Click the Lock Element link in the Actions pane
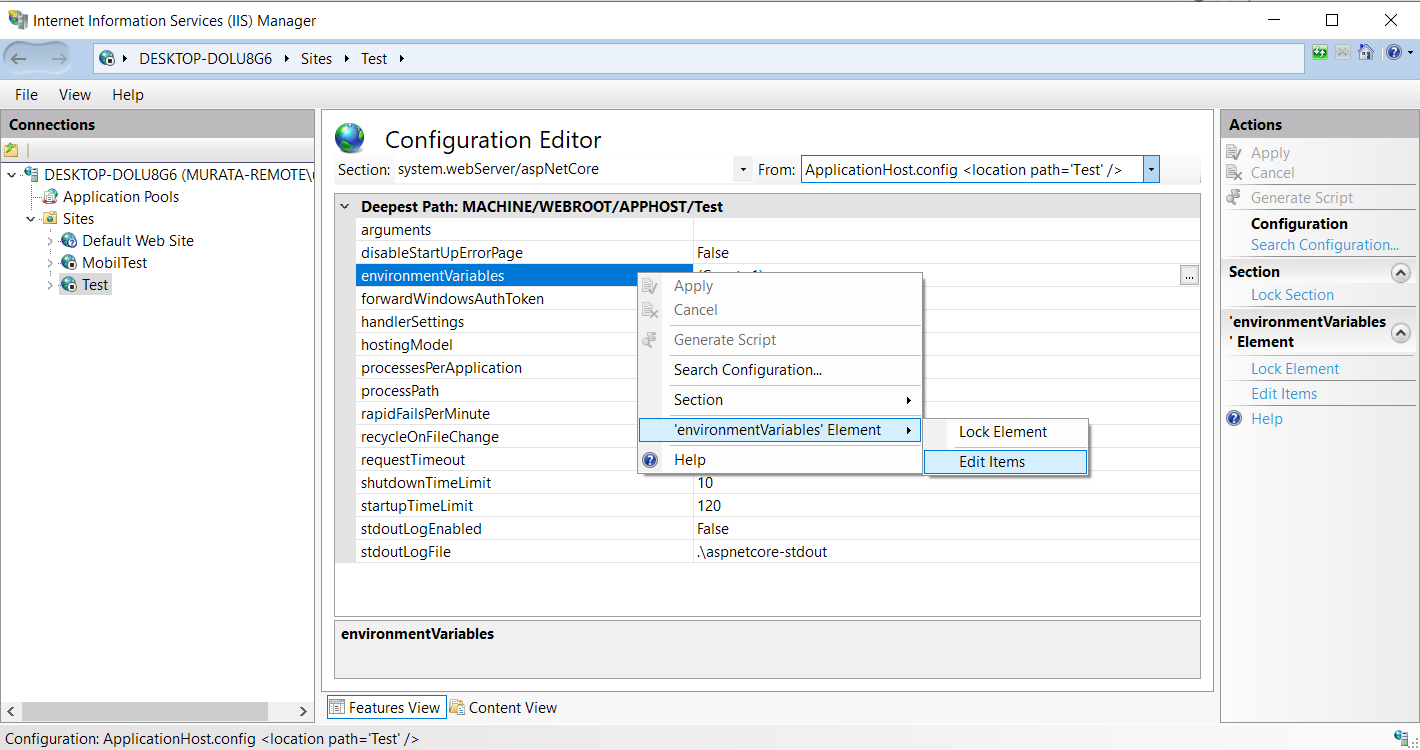 (x=1295, y=369)
